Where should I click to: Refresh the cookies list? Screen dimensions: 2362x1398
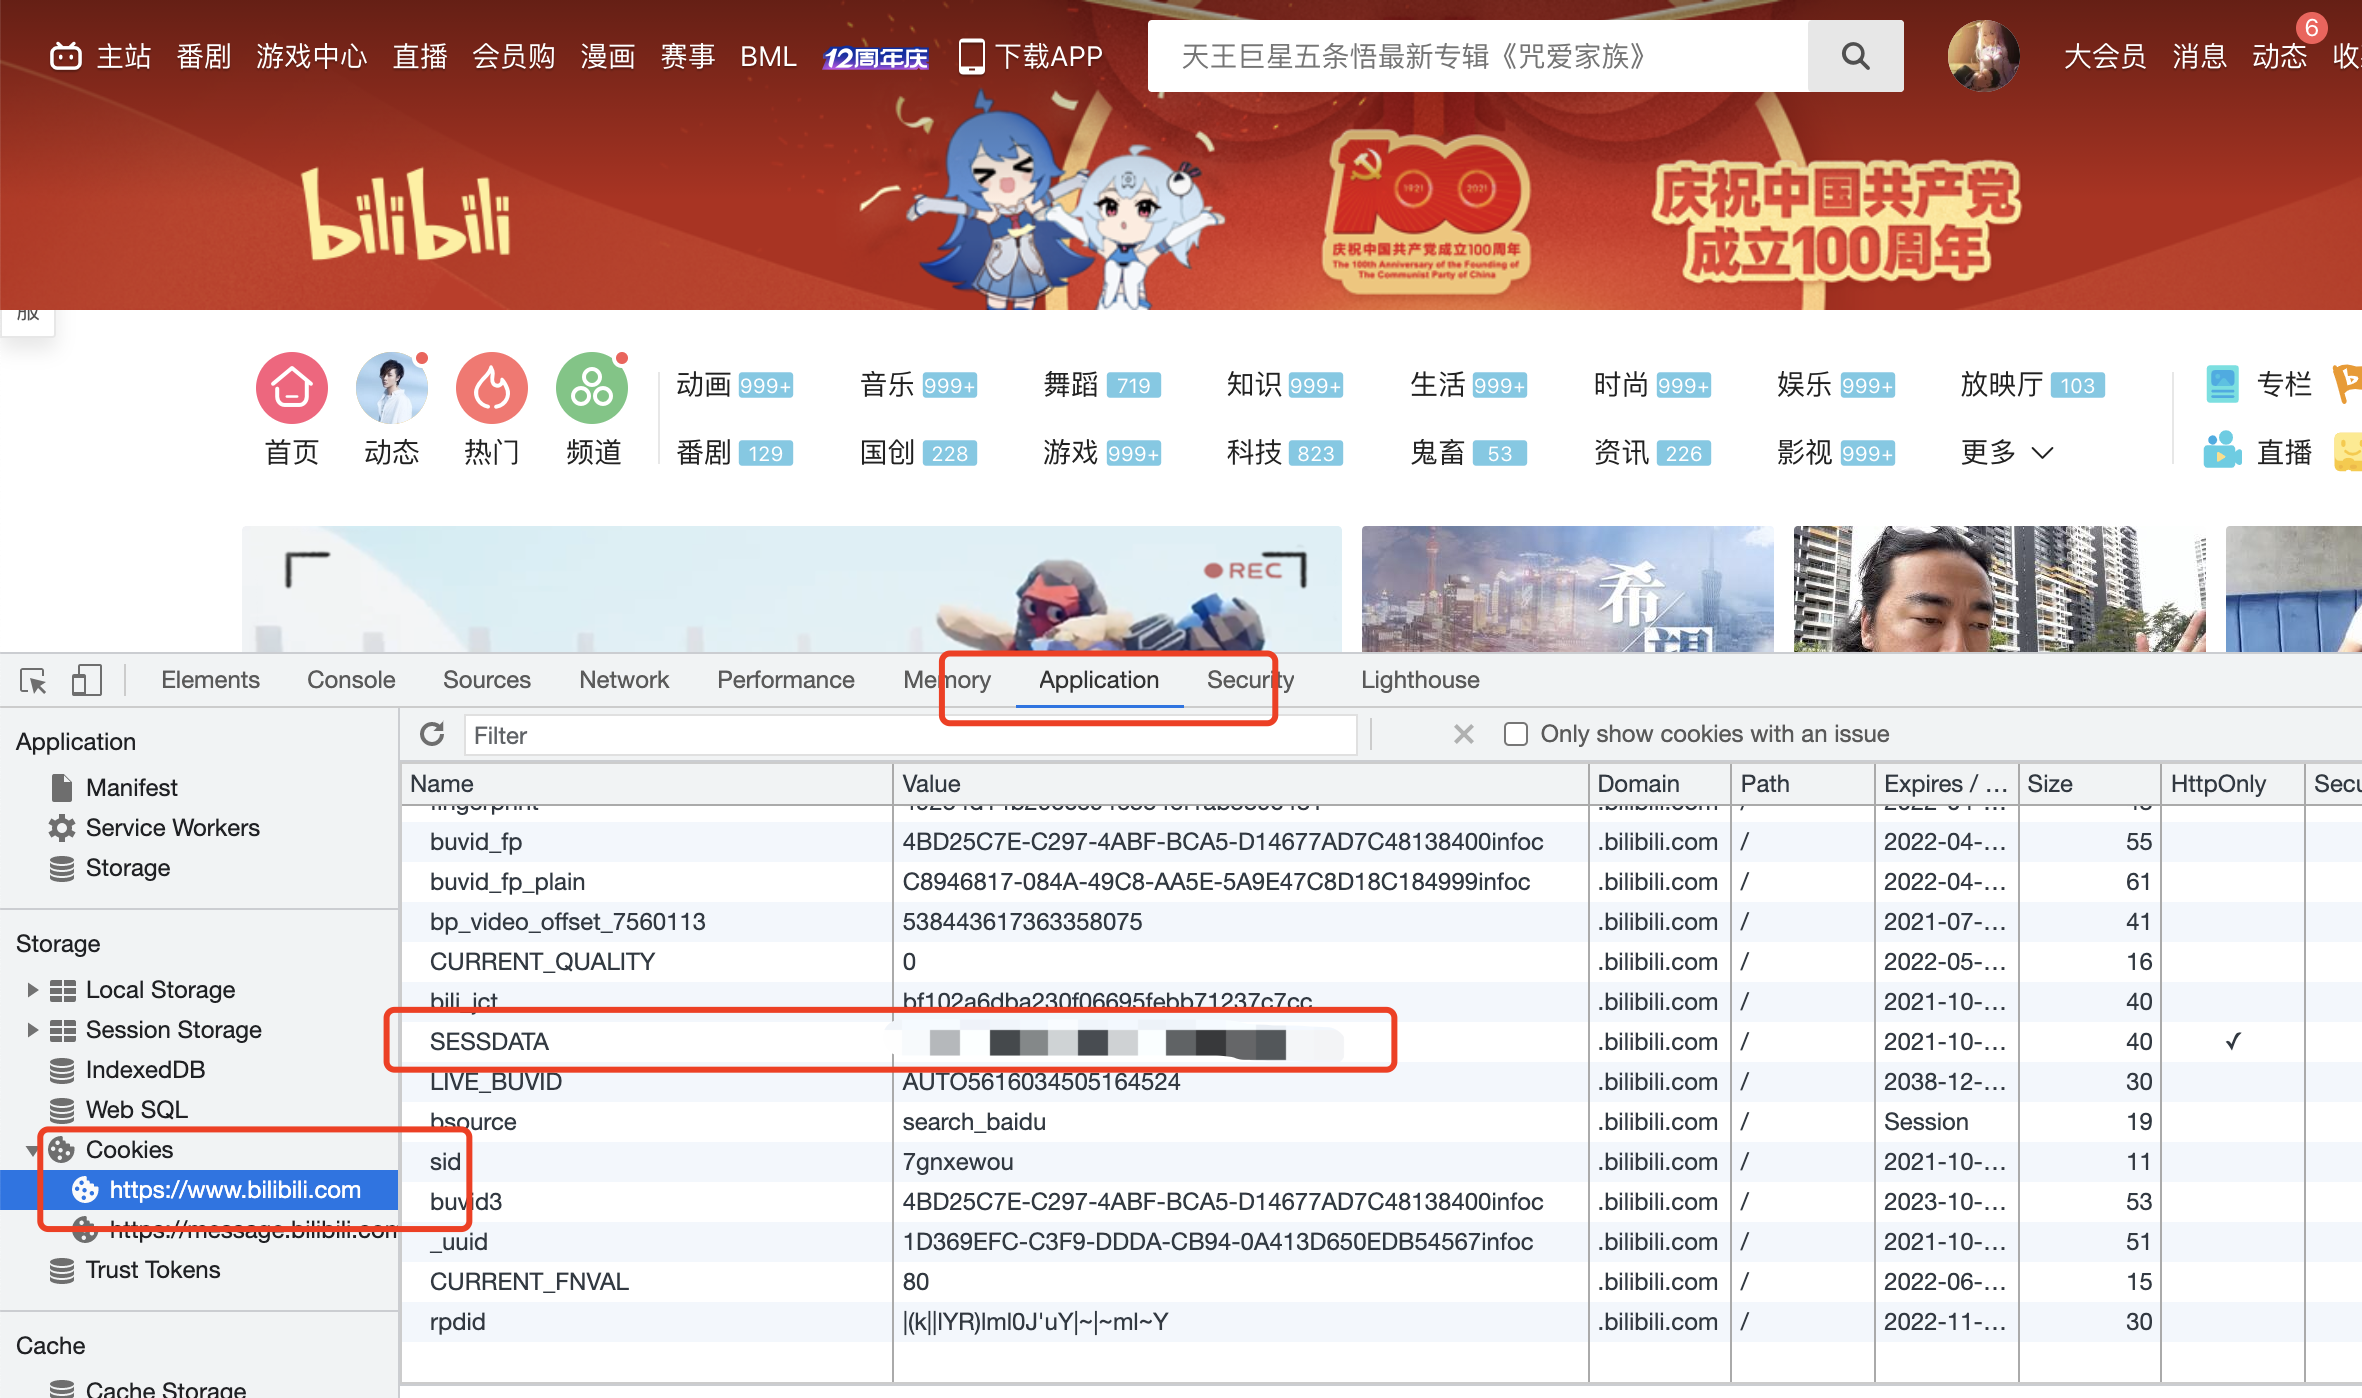[432, 734]
